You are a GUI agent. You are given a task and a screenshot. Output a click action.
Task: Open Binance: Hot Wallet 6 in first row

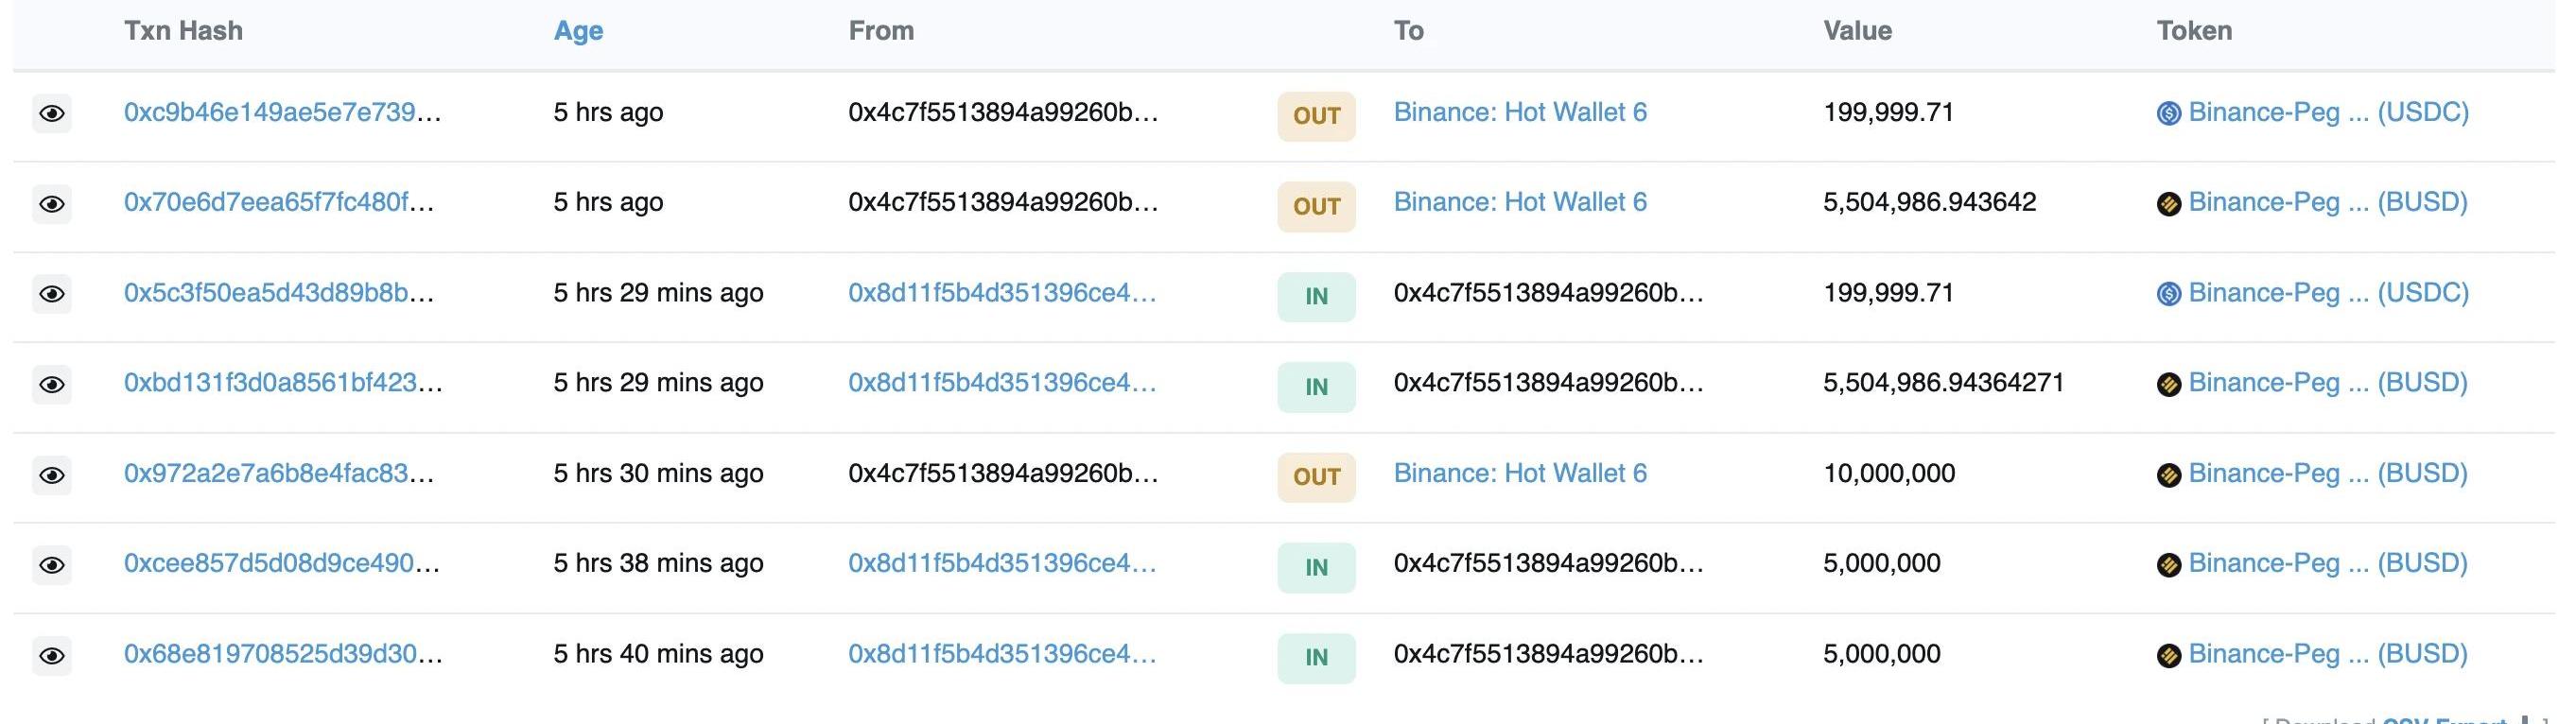[x=1519, y=112]
